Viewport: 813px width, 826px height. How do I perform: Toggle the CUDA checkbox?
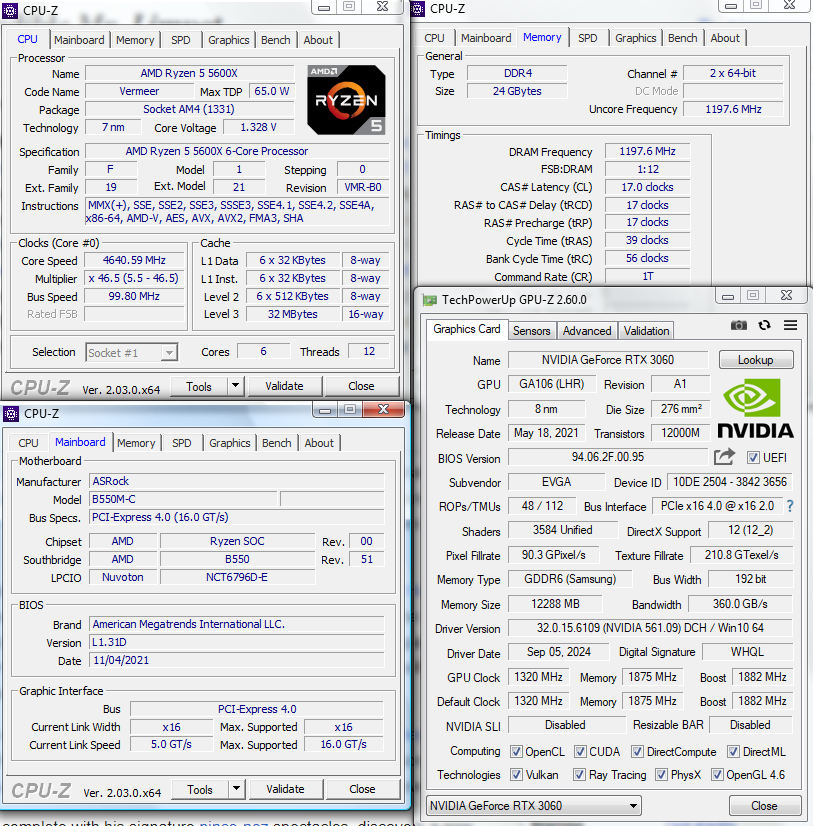(580, 751)
